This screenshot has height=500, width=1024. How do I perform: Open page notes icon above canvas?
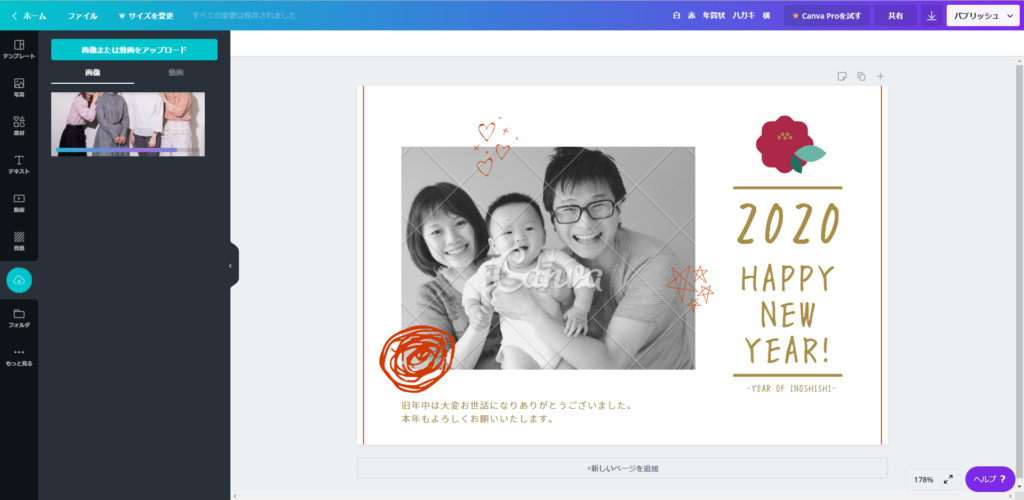[x=842, y=76]
